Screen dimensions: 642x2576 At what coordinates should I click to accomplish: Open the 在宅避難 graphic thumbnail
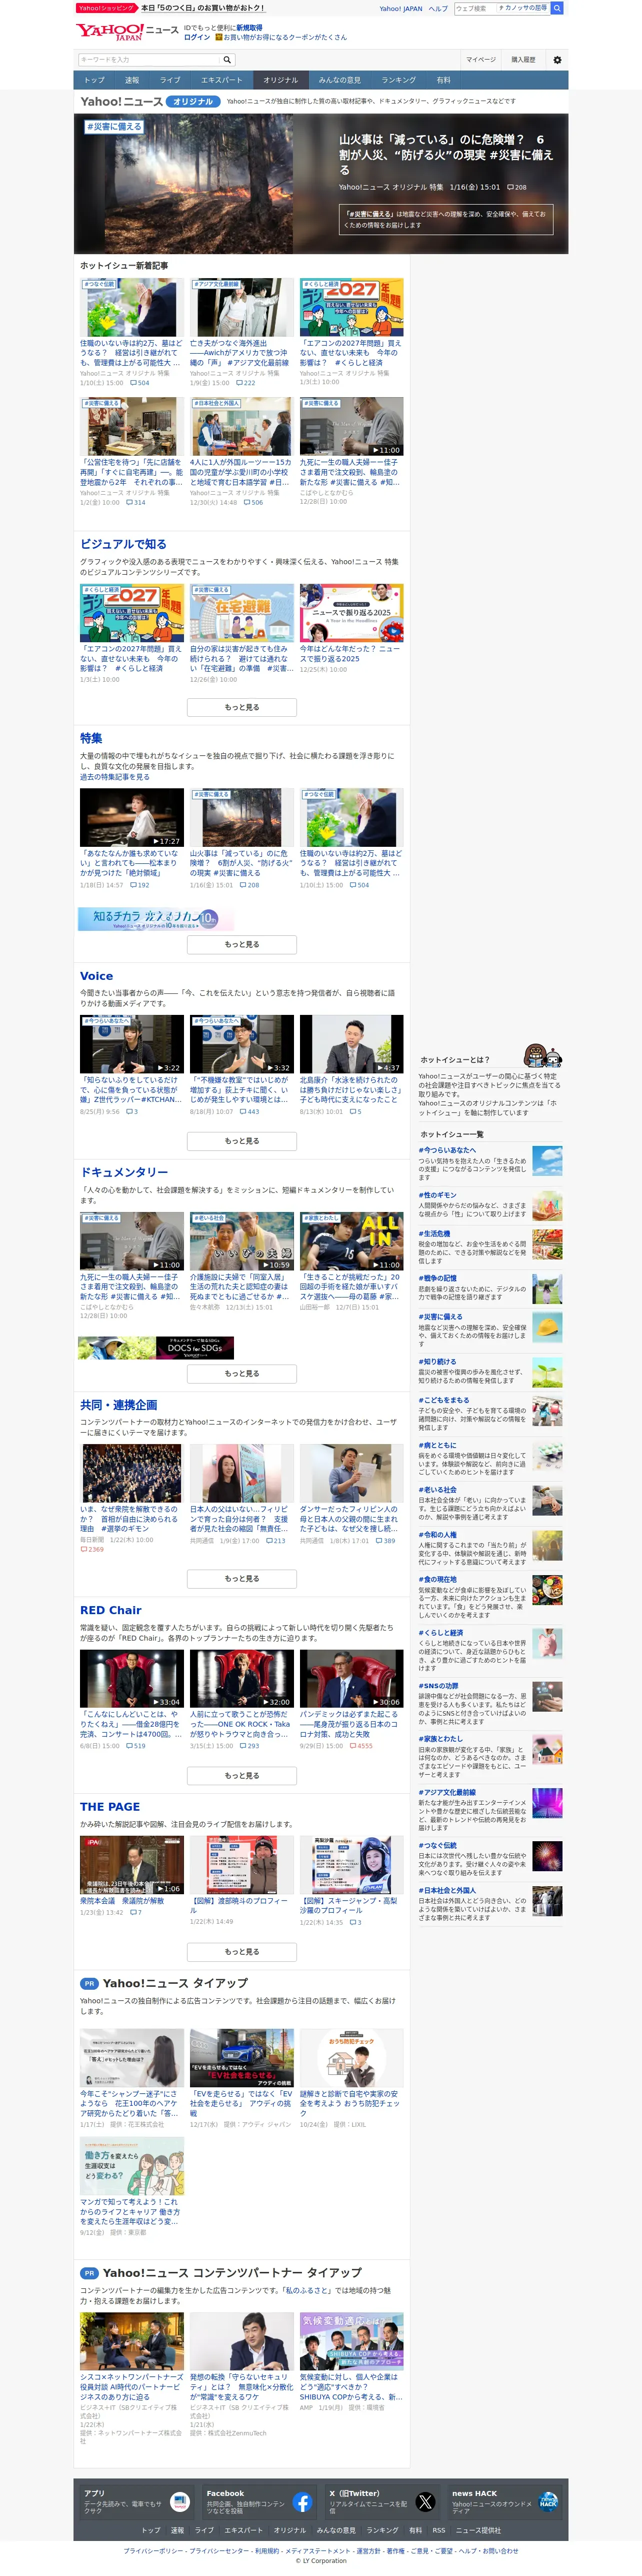click(x=242, y=613)
